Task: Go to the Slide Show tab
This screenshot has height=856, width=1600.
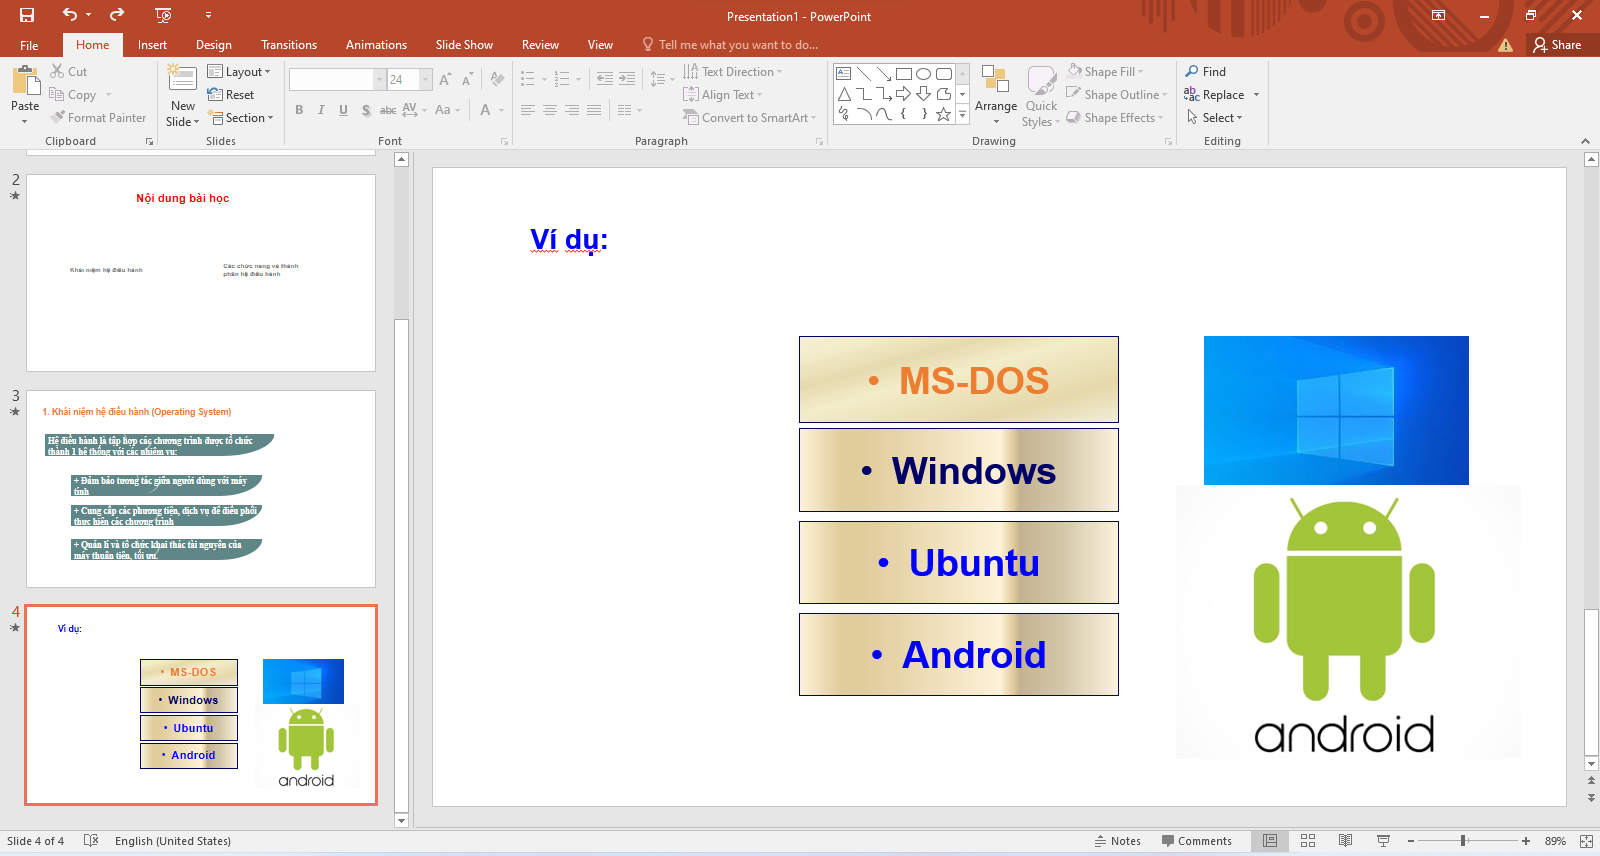Action: (464, 45)
